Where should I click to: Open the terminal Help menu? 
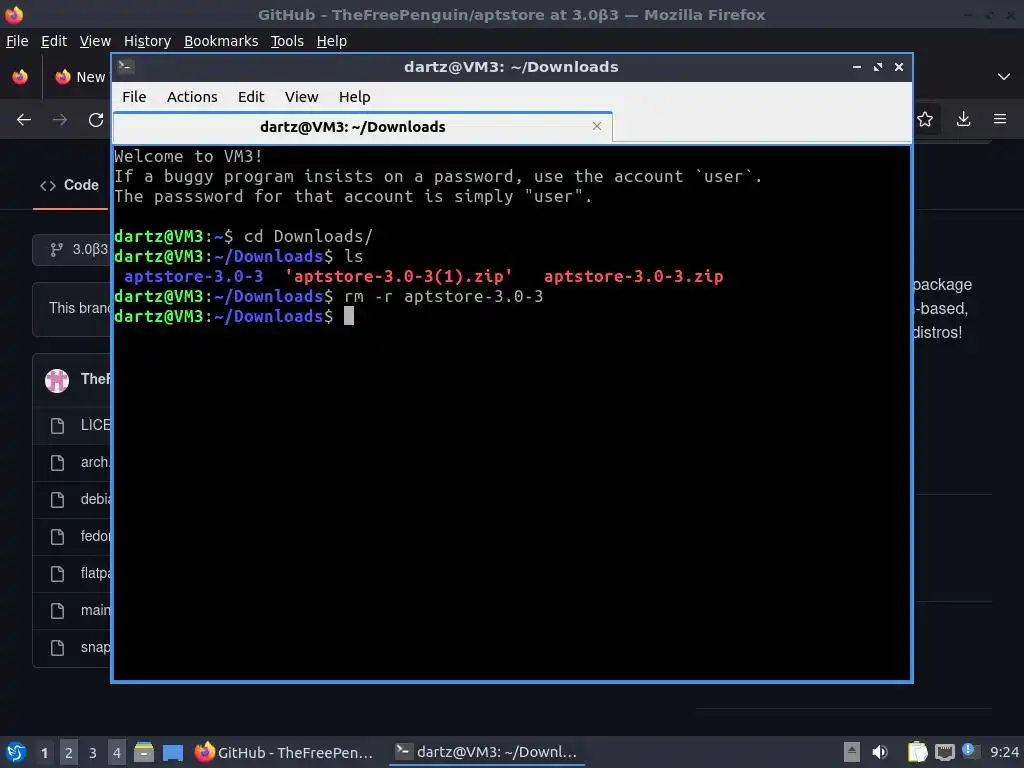[x=355, y=97]
